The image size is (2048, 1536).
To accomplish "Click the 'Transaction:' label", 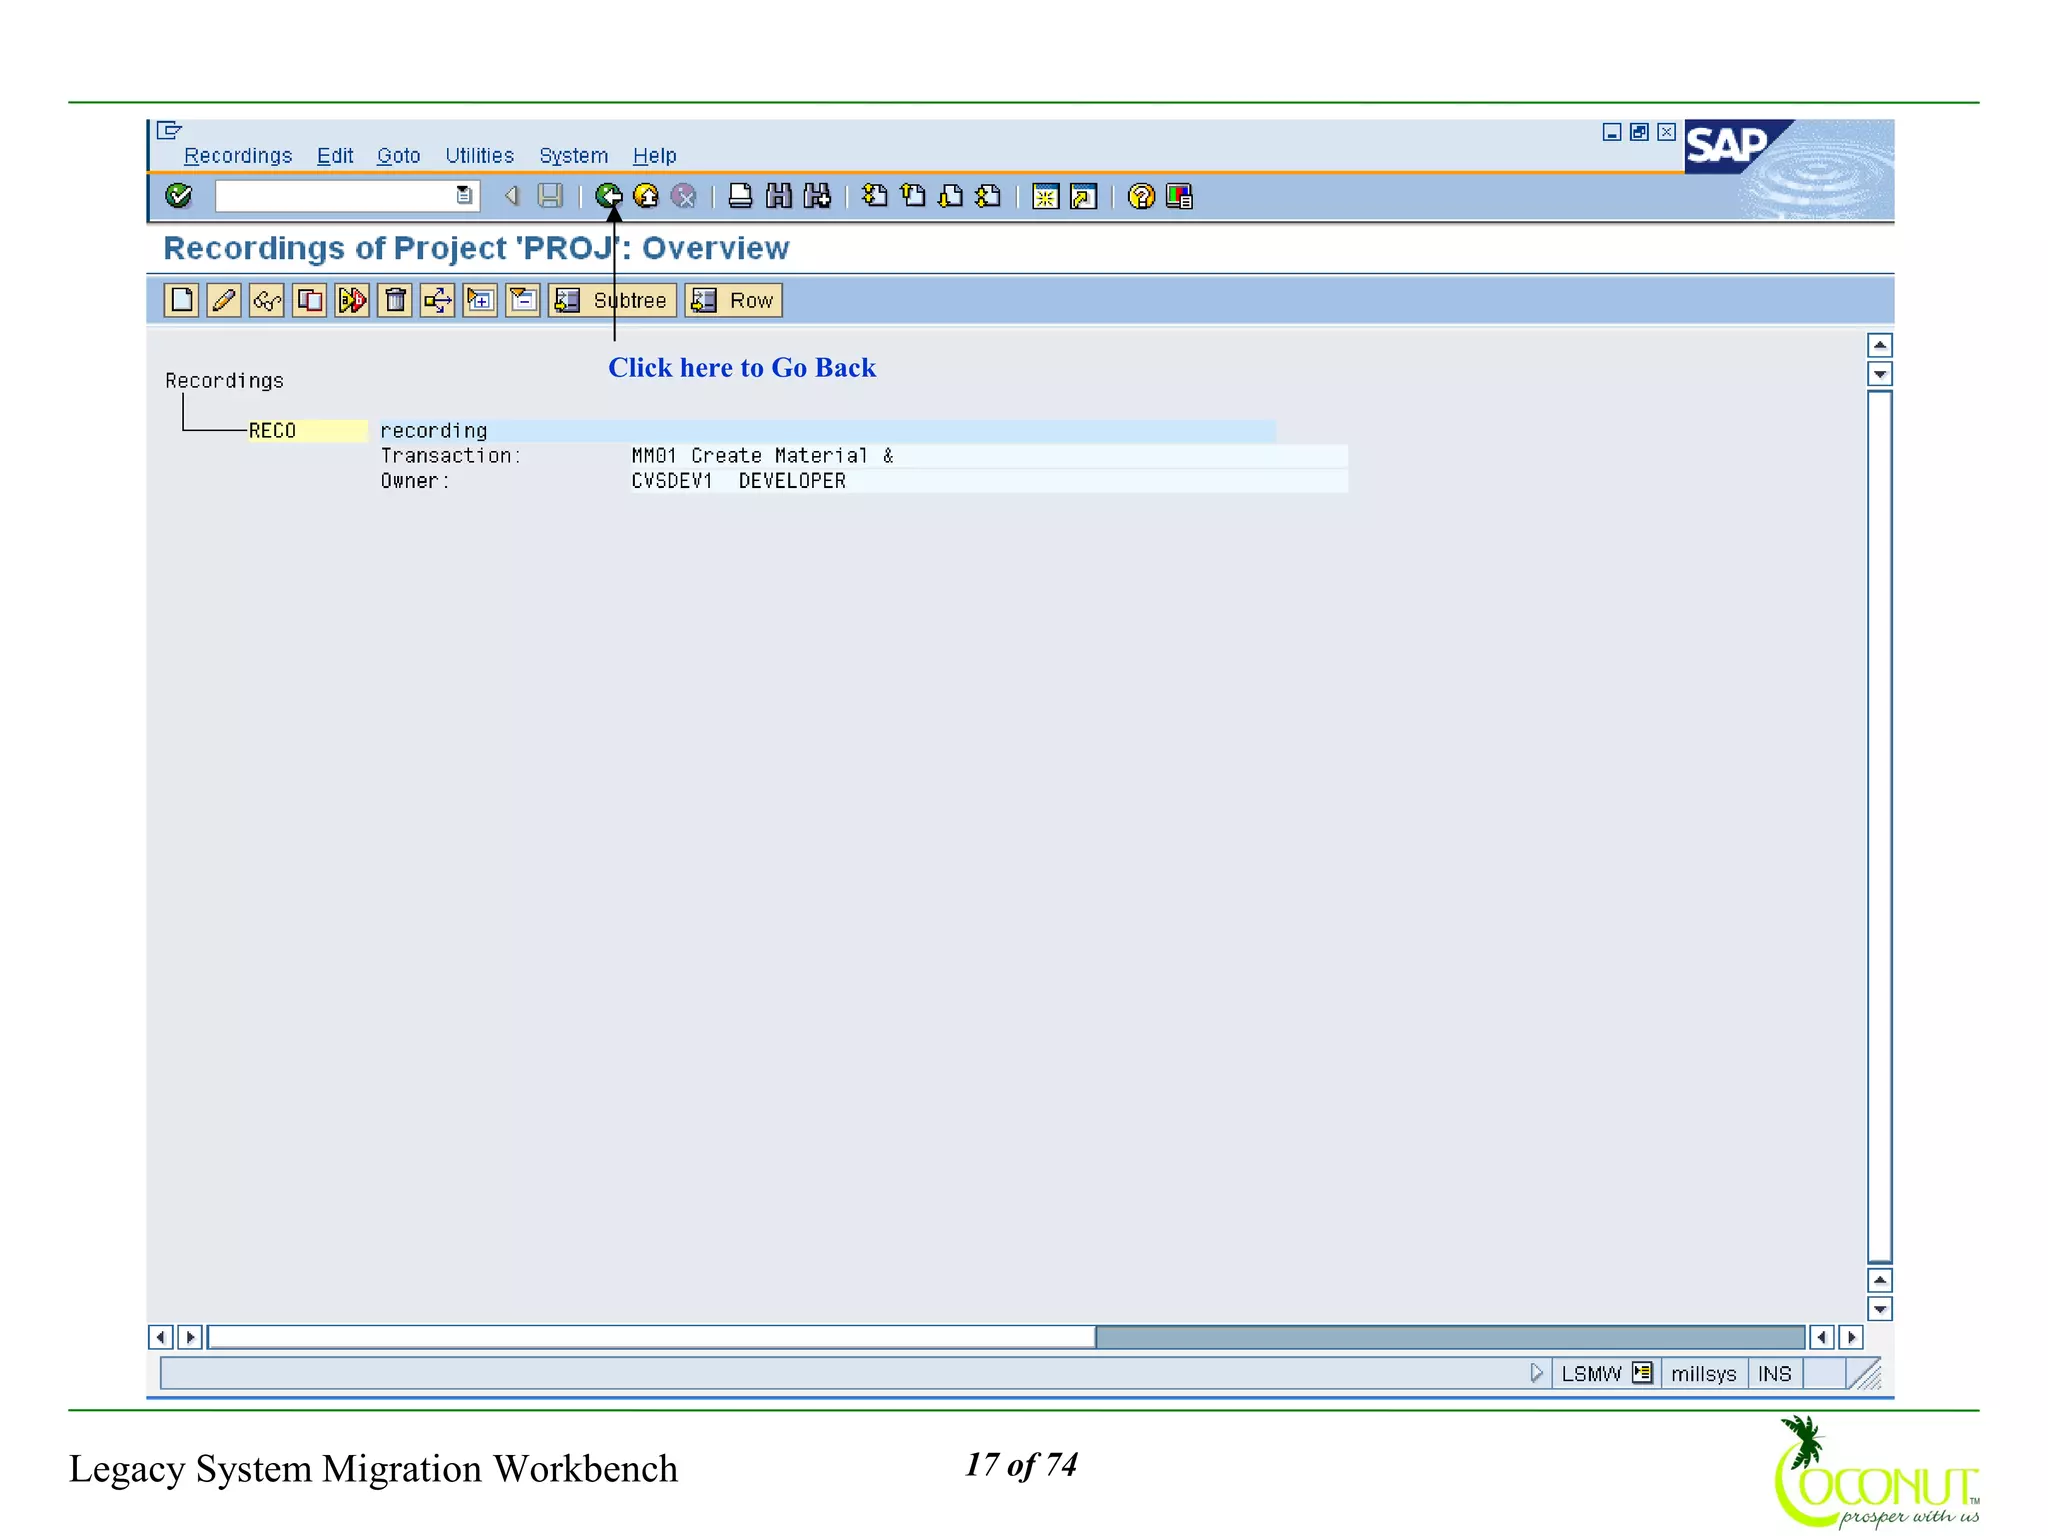I will 451,456.
